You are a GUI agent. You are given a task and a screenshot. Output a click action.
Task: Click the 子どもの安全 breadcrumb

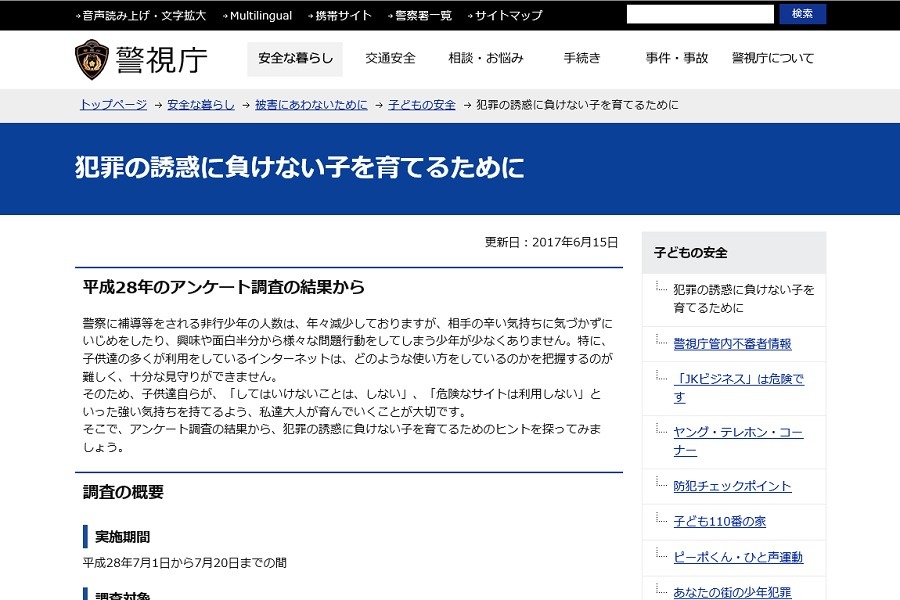pos(421,103)
